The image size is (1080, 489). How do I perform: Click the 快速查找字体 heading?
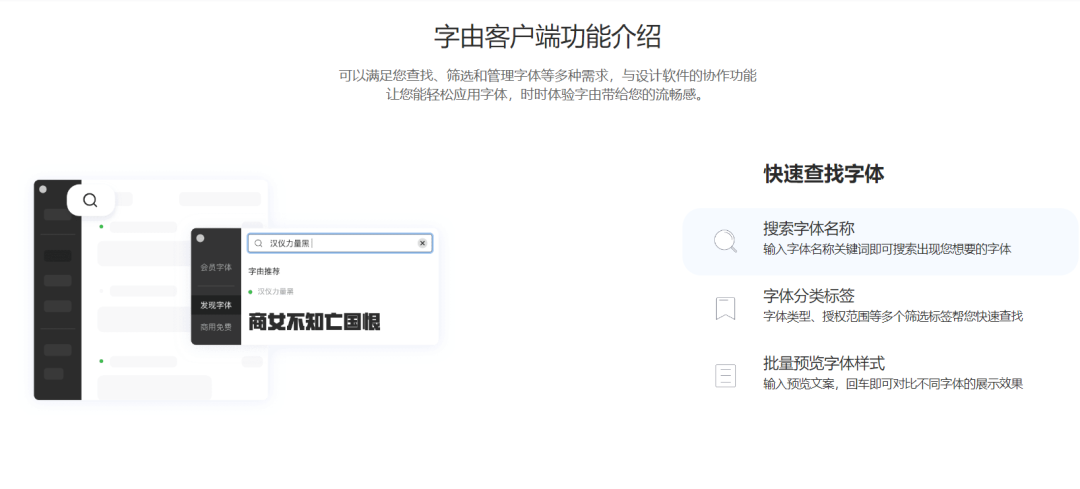click(x=823, y=174)
